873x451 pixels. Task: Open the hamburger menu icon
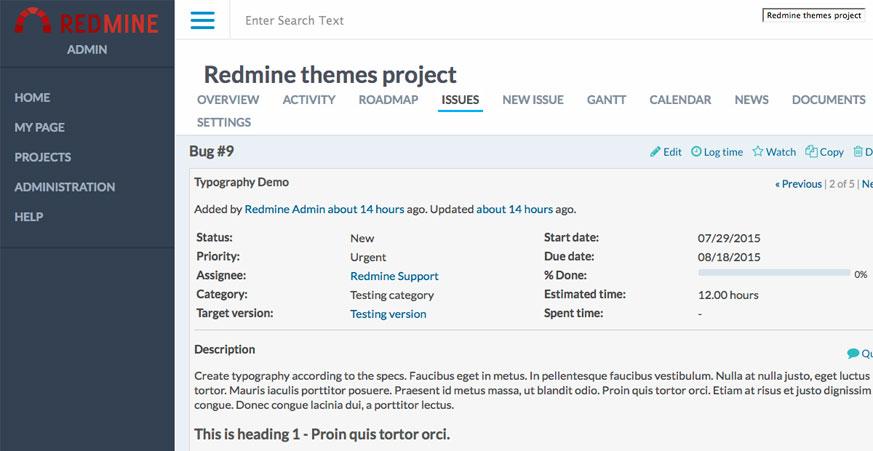(202, 20)
